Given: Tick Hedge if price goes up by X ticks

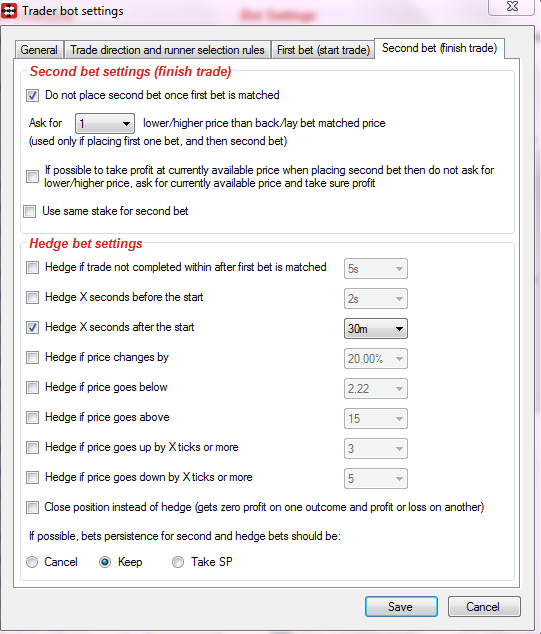Looking at the screenshot, I should coord(32,448).
